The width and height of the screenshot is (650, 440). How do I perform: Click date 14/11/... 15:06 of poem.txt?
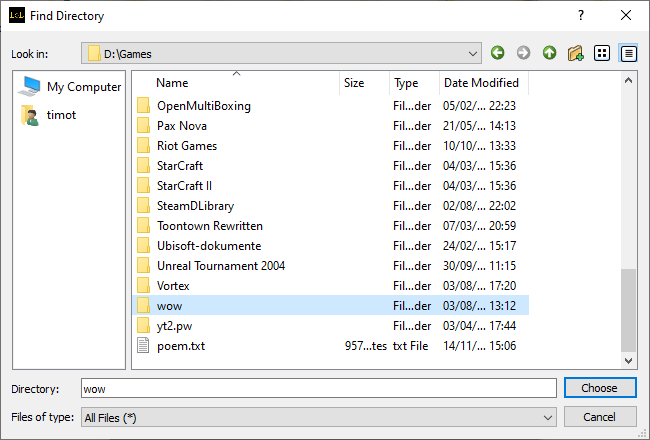coord(479,346)
